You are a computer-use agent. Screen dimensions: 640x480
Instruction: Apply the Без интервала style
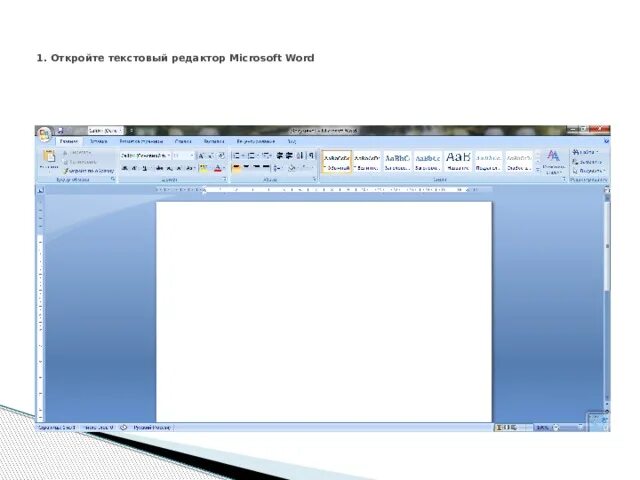(367, 162)
